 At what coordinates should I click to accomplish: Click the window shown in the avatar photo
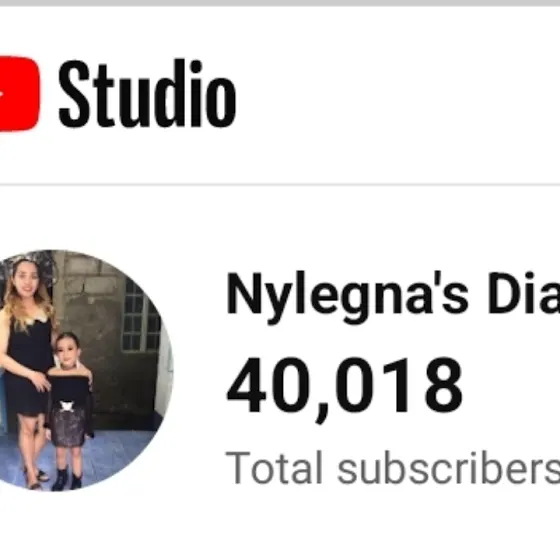pyautogui.click(x=140, y=316)
